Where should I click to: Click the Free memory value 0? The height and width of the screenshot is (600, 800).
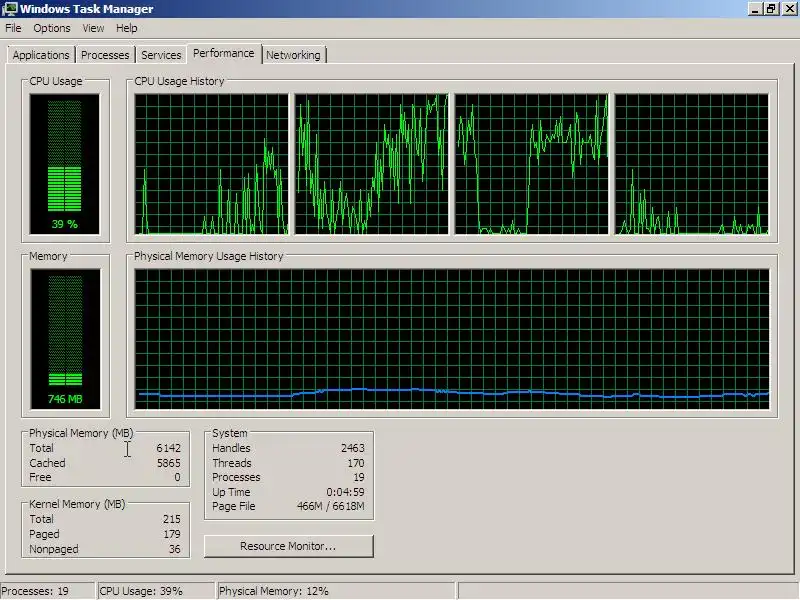point(177,477)
